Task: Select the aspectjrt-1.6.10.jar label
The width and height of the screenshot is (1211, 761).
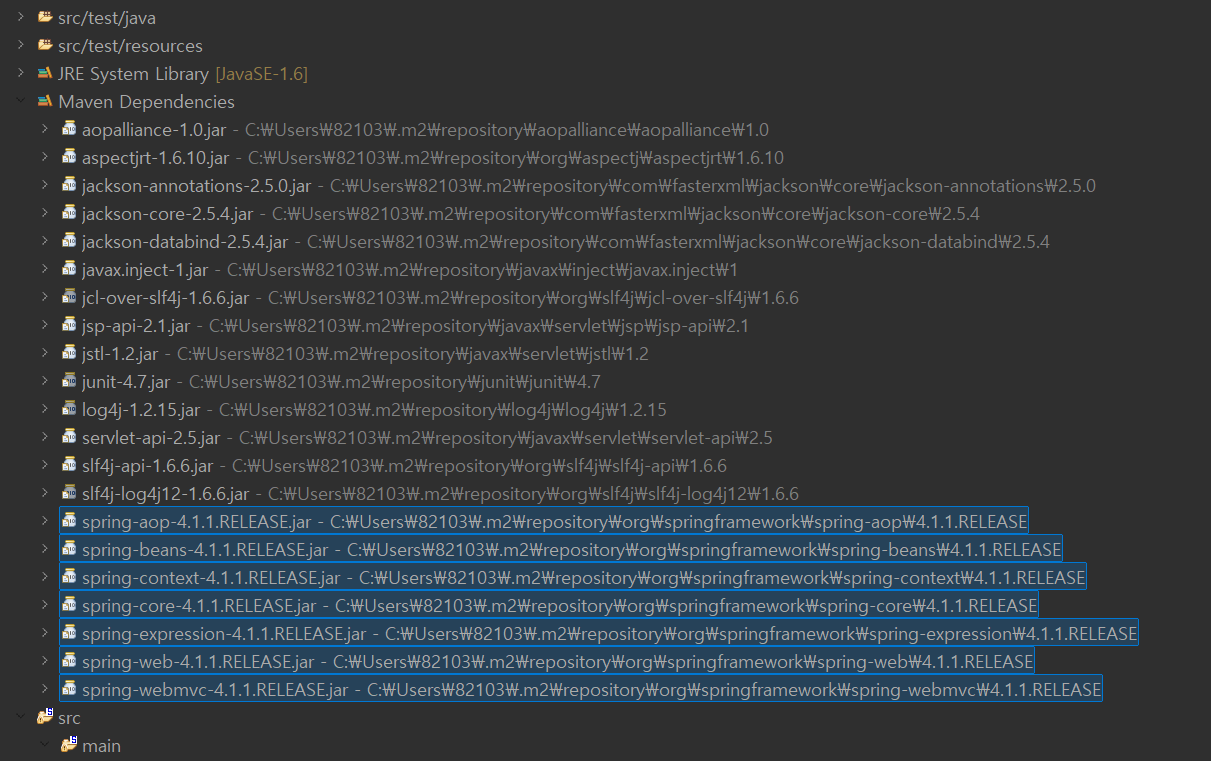Action: (x=156, y=158)
